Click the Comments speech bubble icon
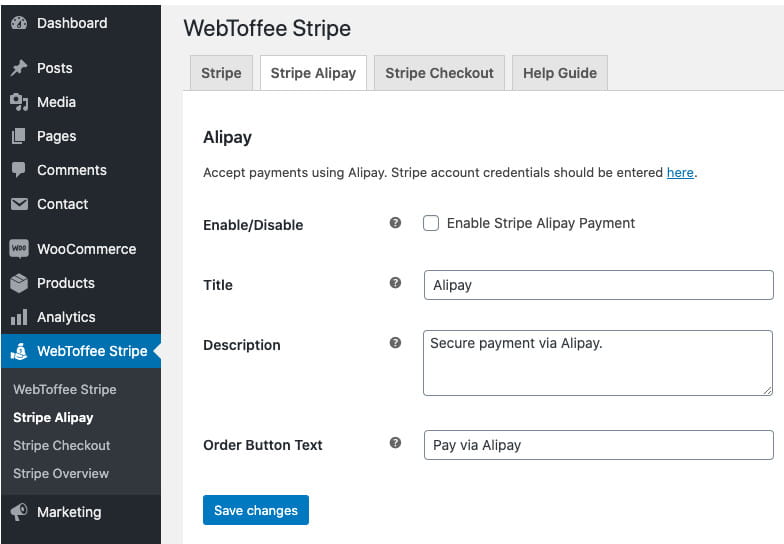Screen dimensions: 784x544 (18, 170)
